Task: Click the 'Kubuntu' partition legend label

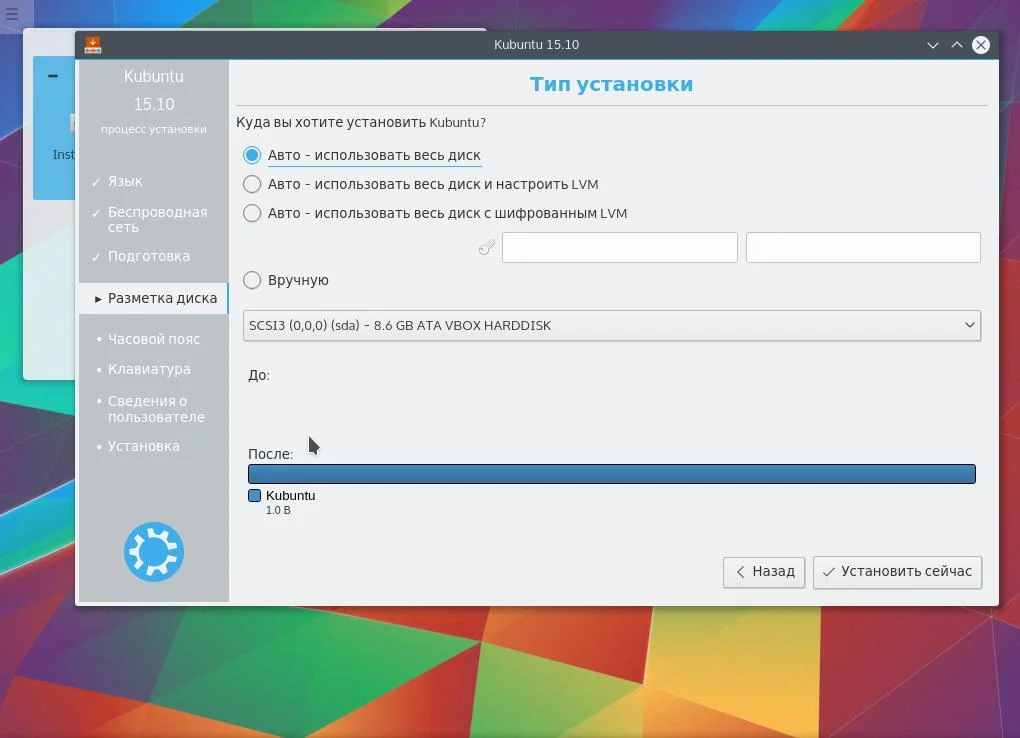Action: (x=290, y=496)
